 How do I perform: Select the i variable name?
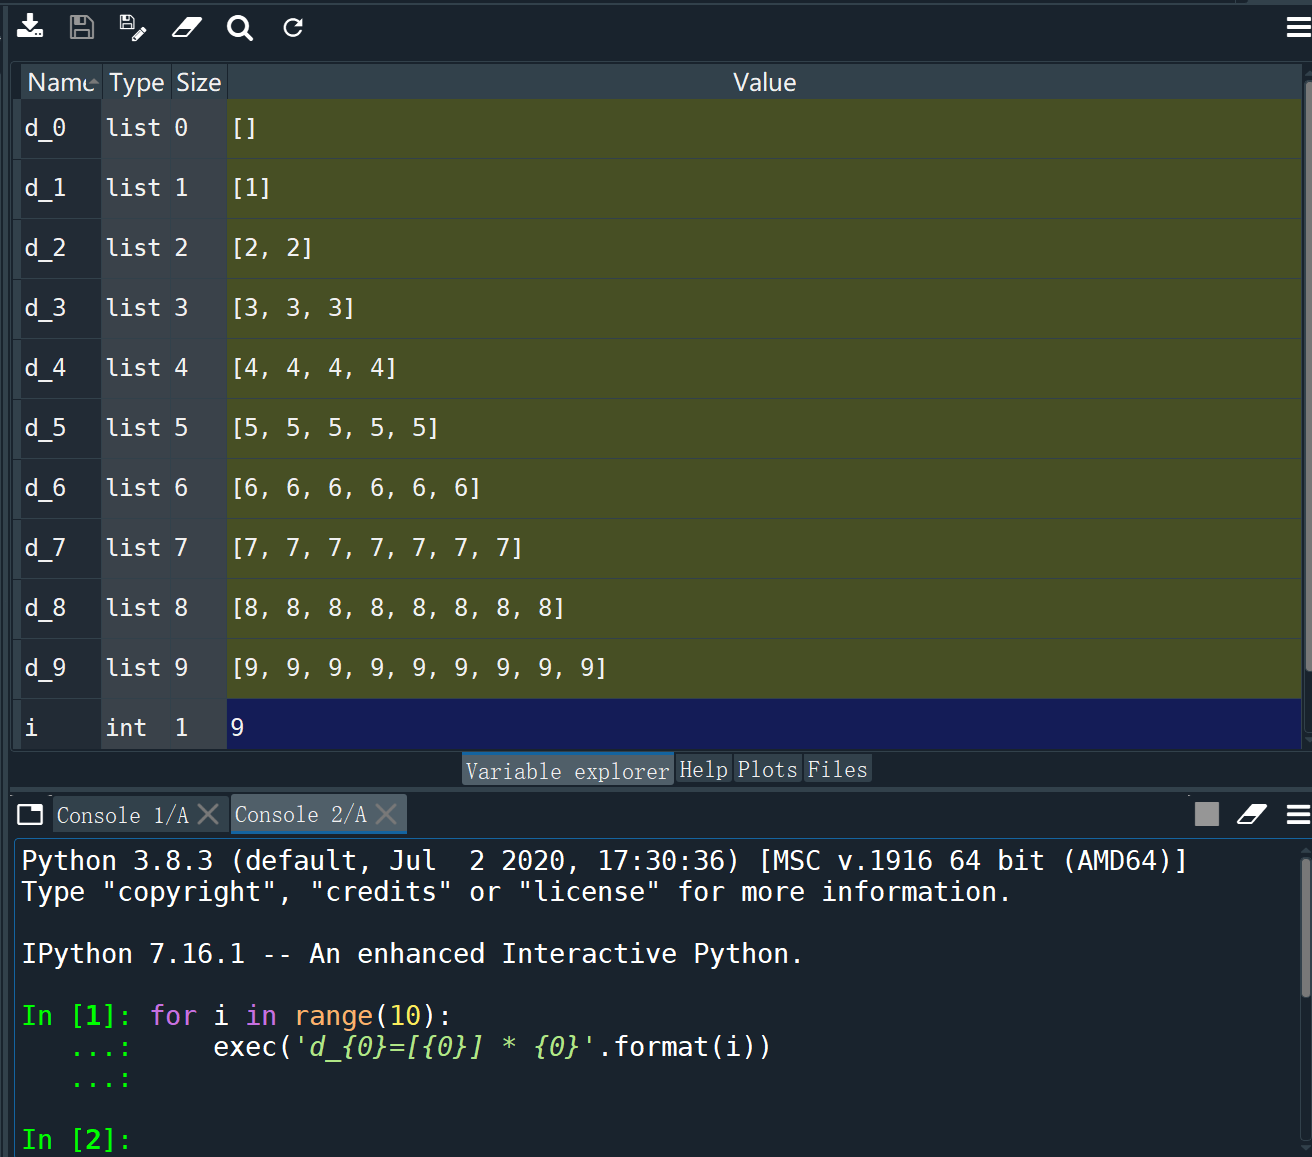61,727
